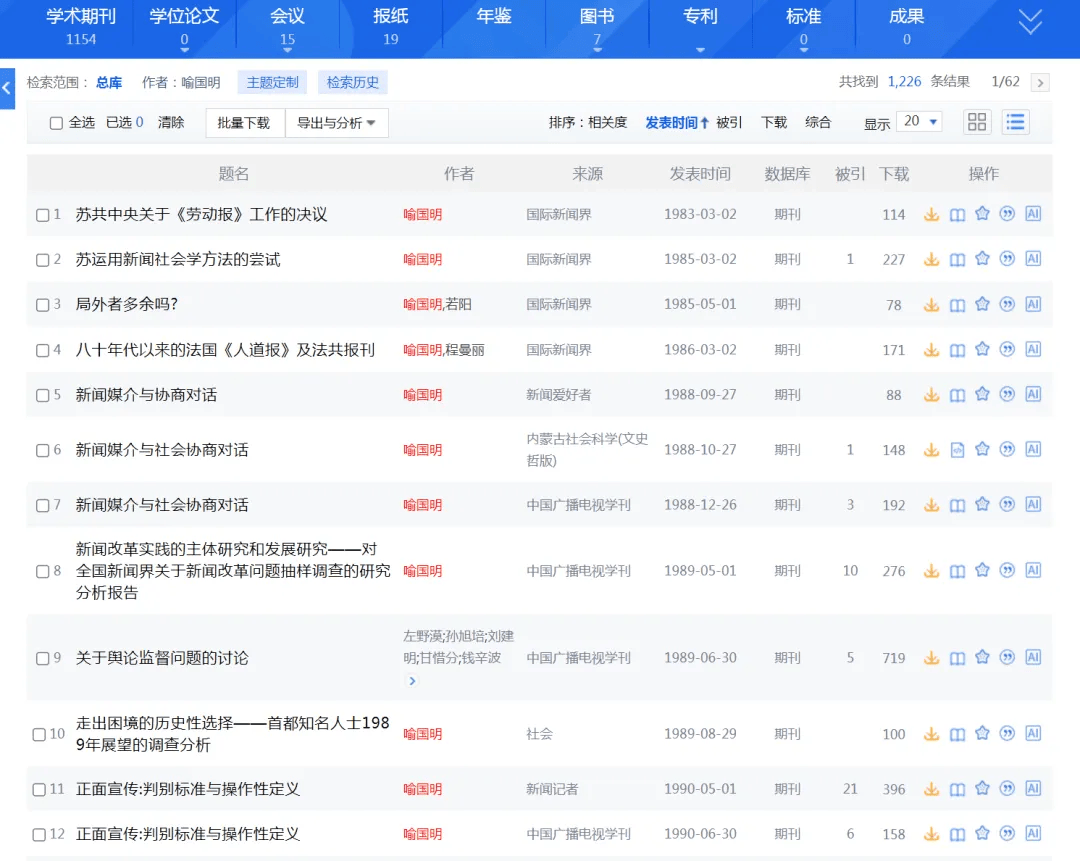Expand more database types with the double chevron
Screen dimensions: 1080x861
click(x=1030, y=22)
